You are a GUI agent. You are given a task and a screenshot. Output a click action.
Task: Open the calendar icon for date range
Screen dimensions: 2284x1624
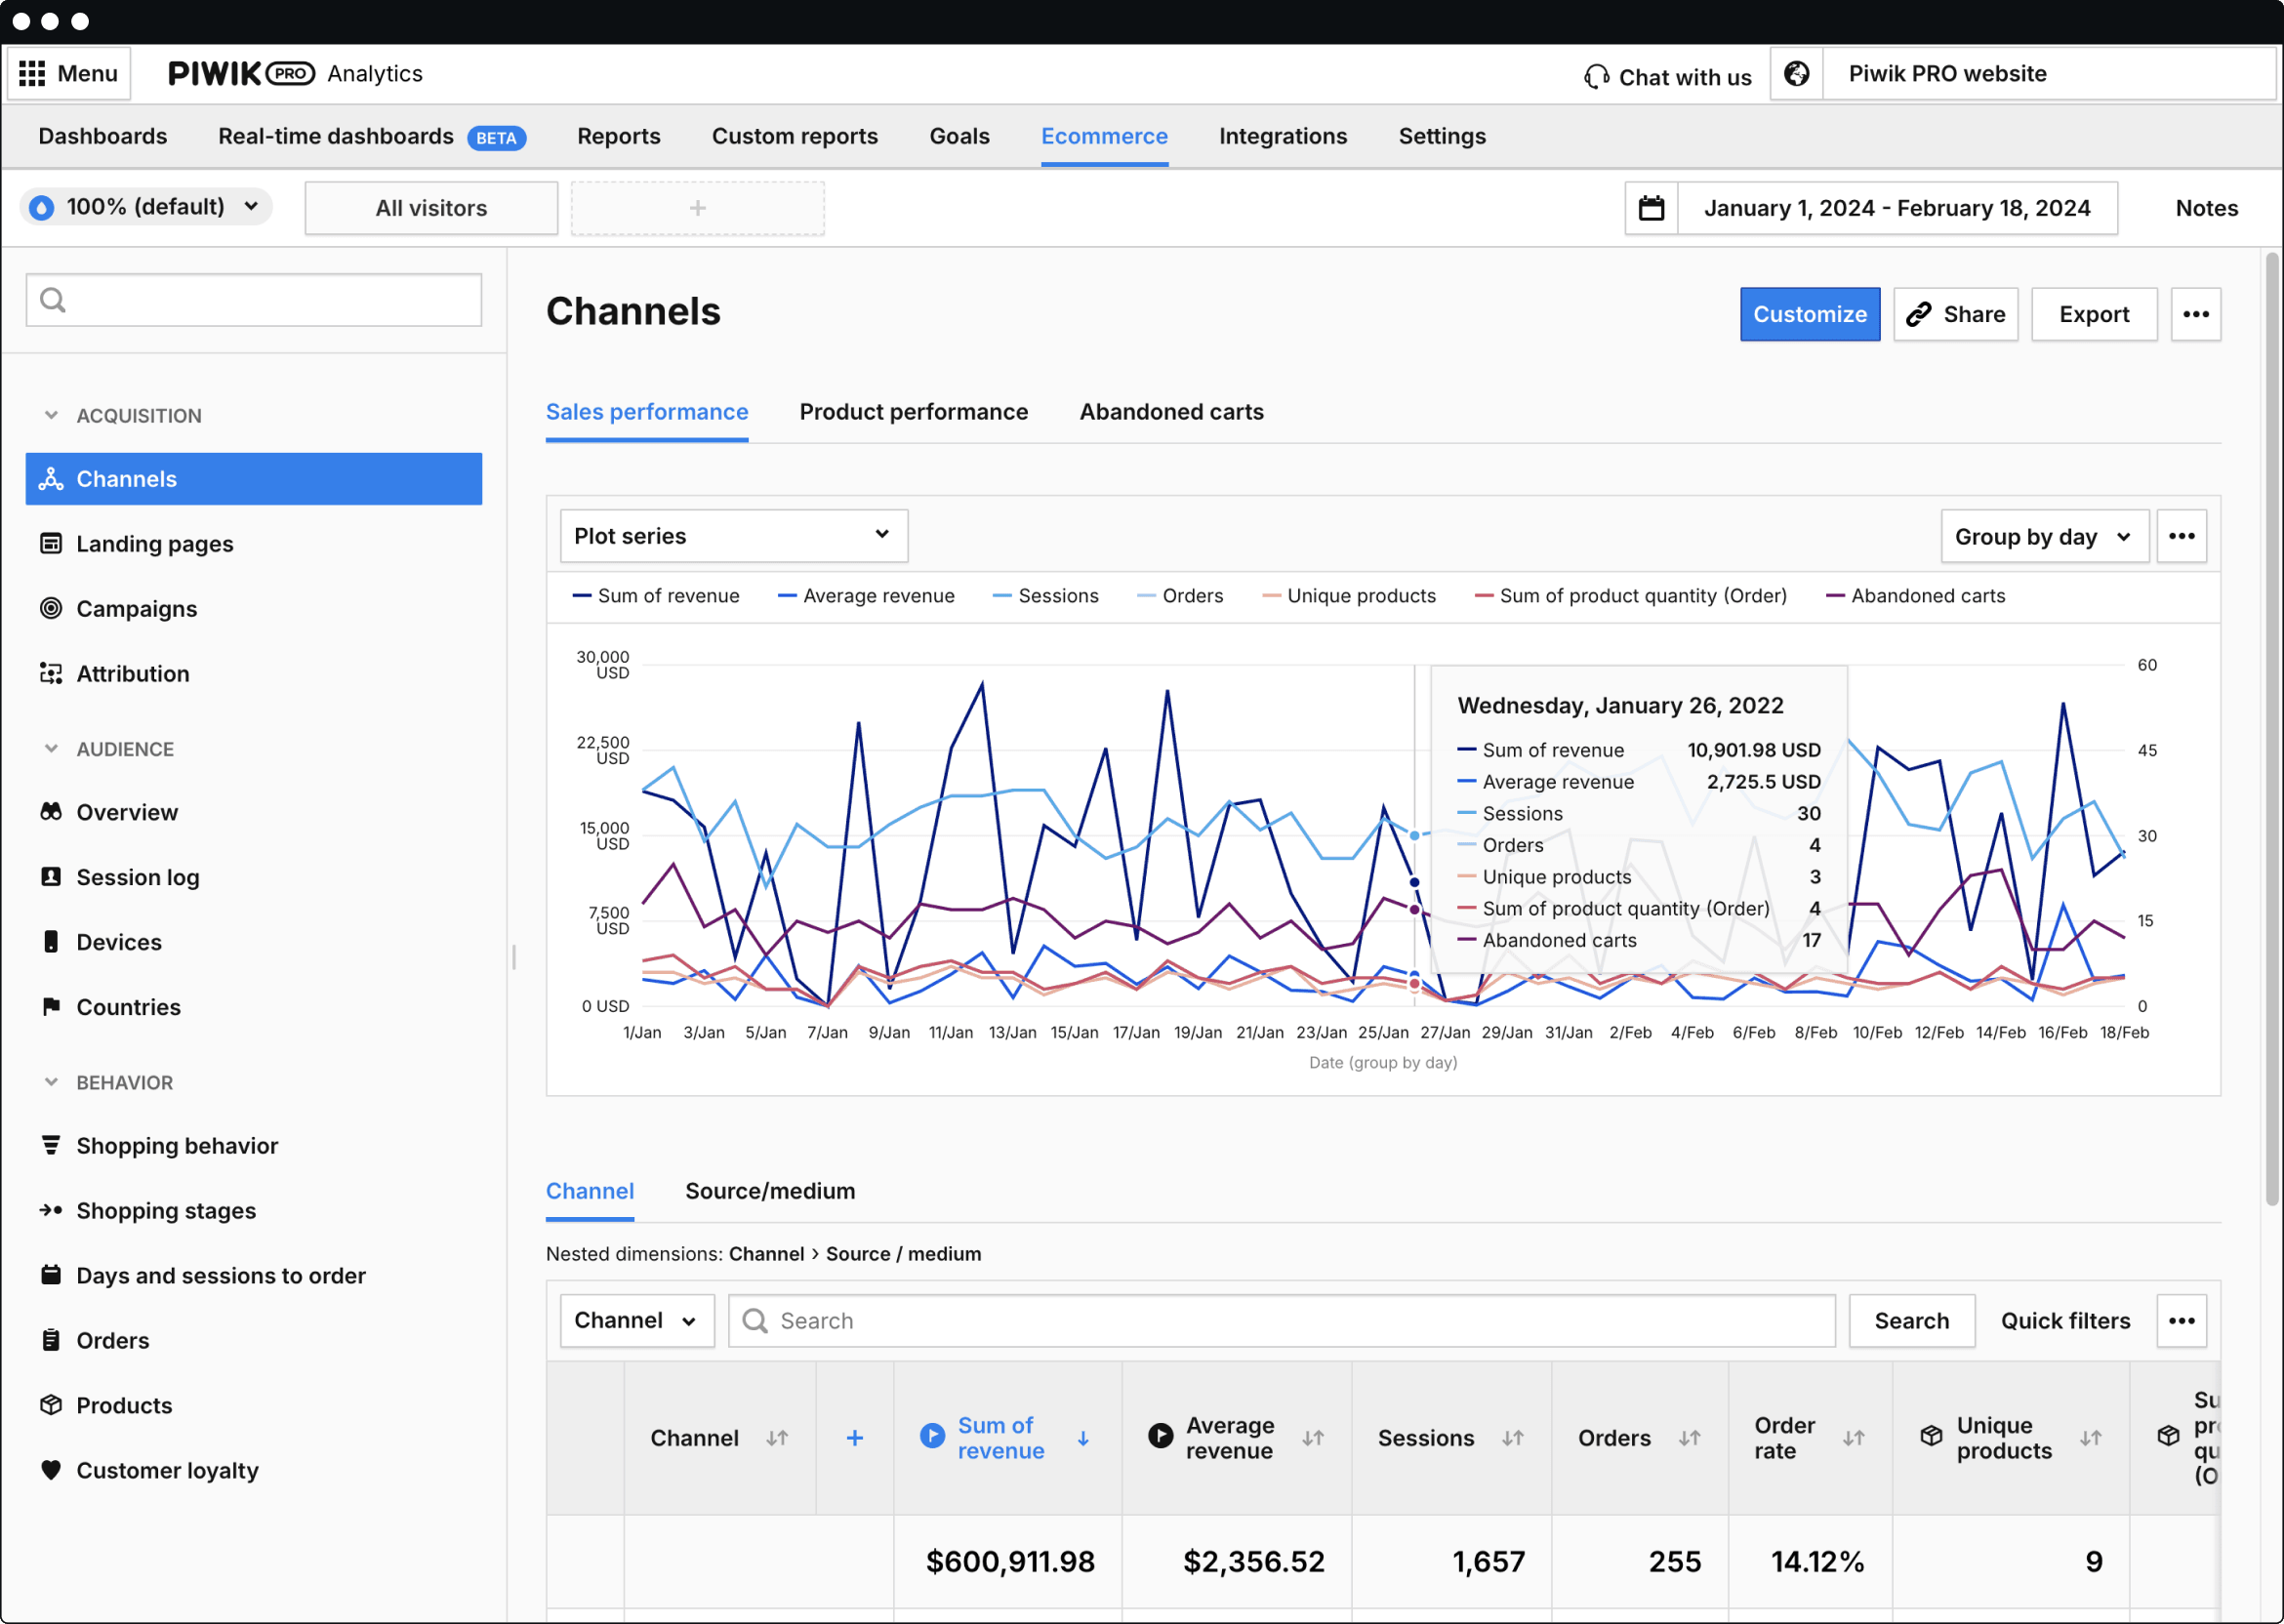point(1651,208)
